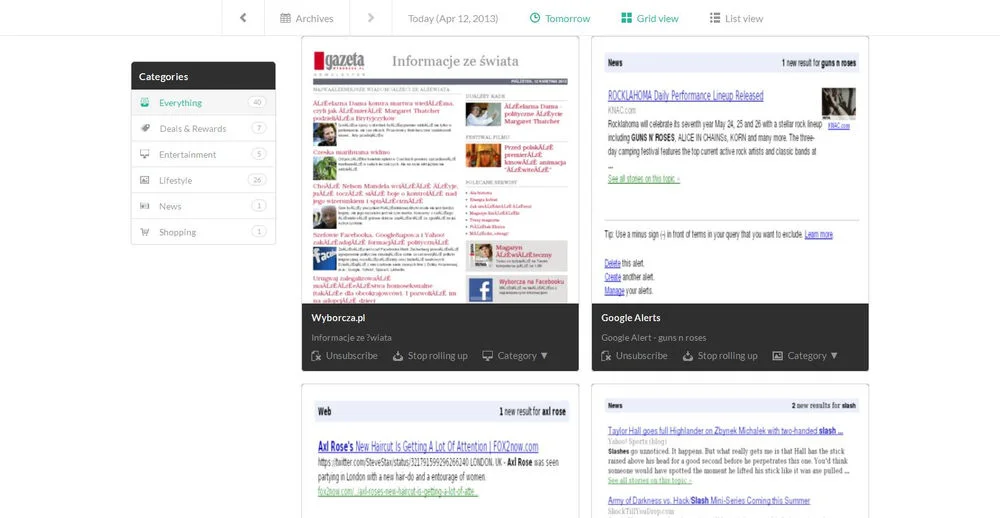Screen dimensions: 1000x518
Task: Select the Shopping category
Action: pos(203,232)
